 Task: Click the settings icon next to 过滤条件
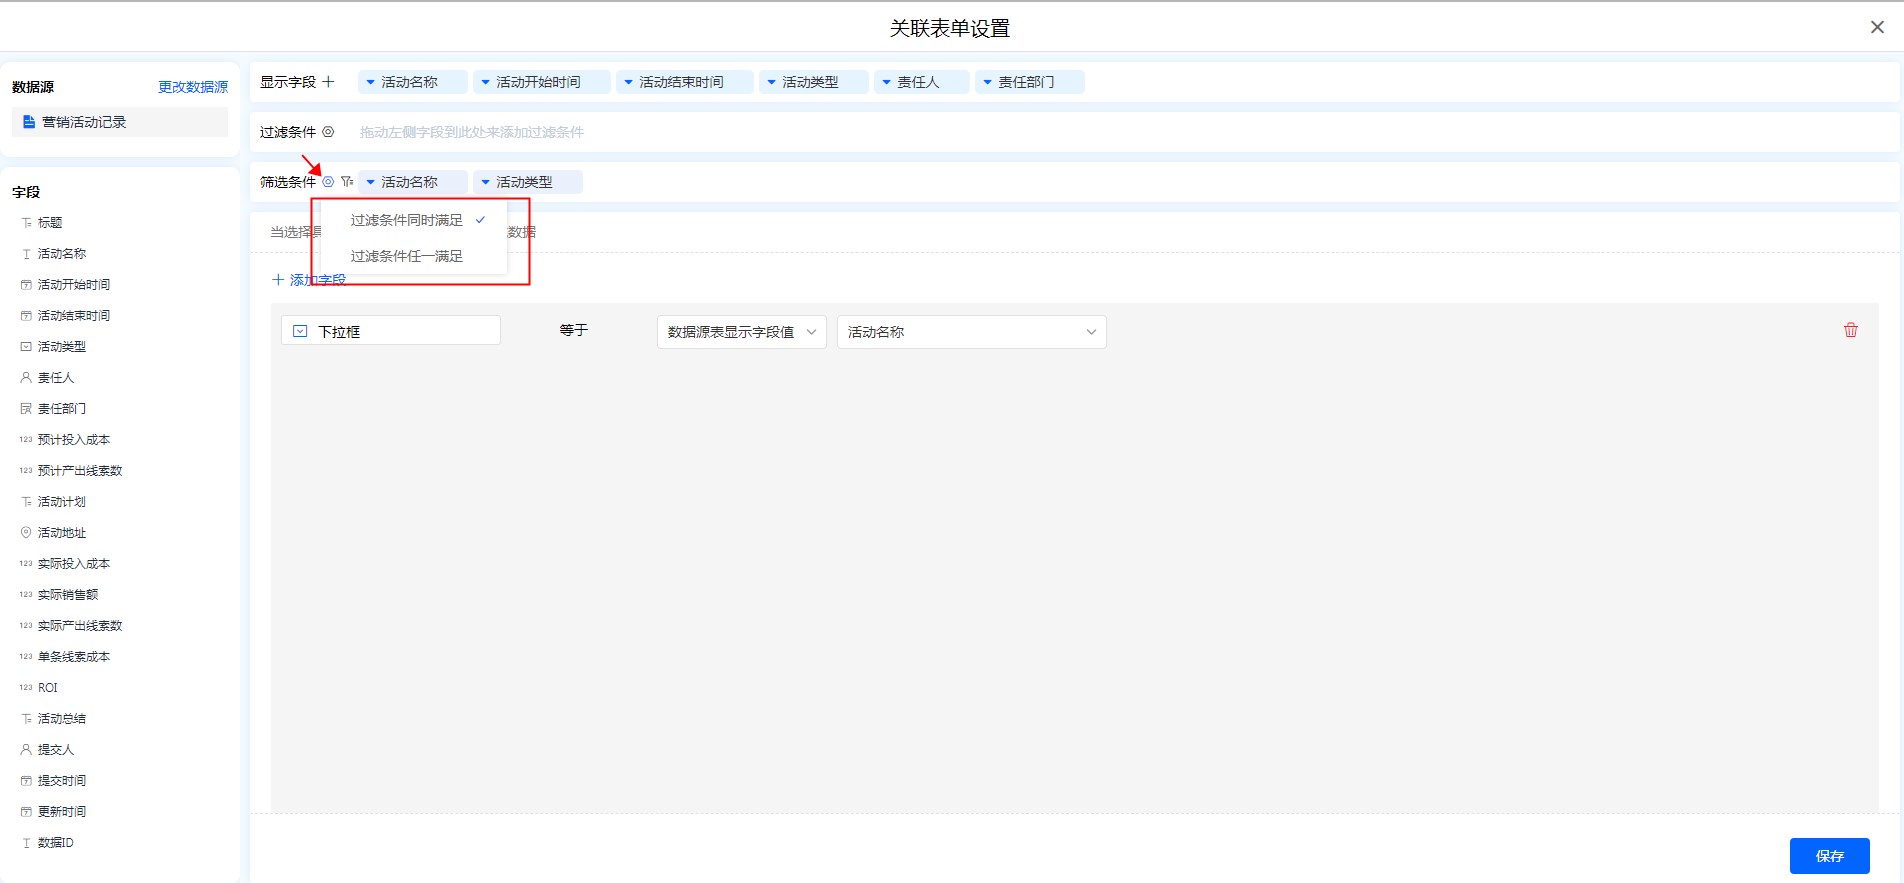(x=328, y=132)
